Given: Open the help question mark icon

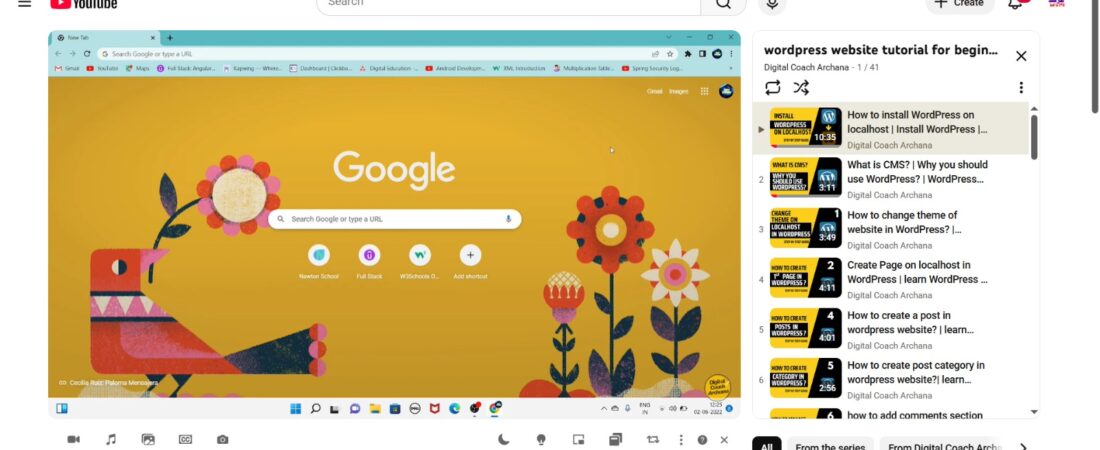Looking at the screenshot, I should point(702,440).
